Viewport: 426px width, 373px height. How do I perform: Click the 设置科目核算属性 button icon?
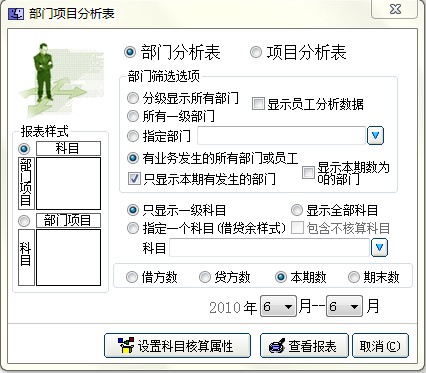[x=126, y=345]
